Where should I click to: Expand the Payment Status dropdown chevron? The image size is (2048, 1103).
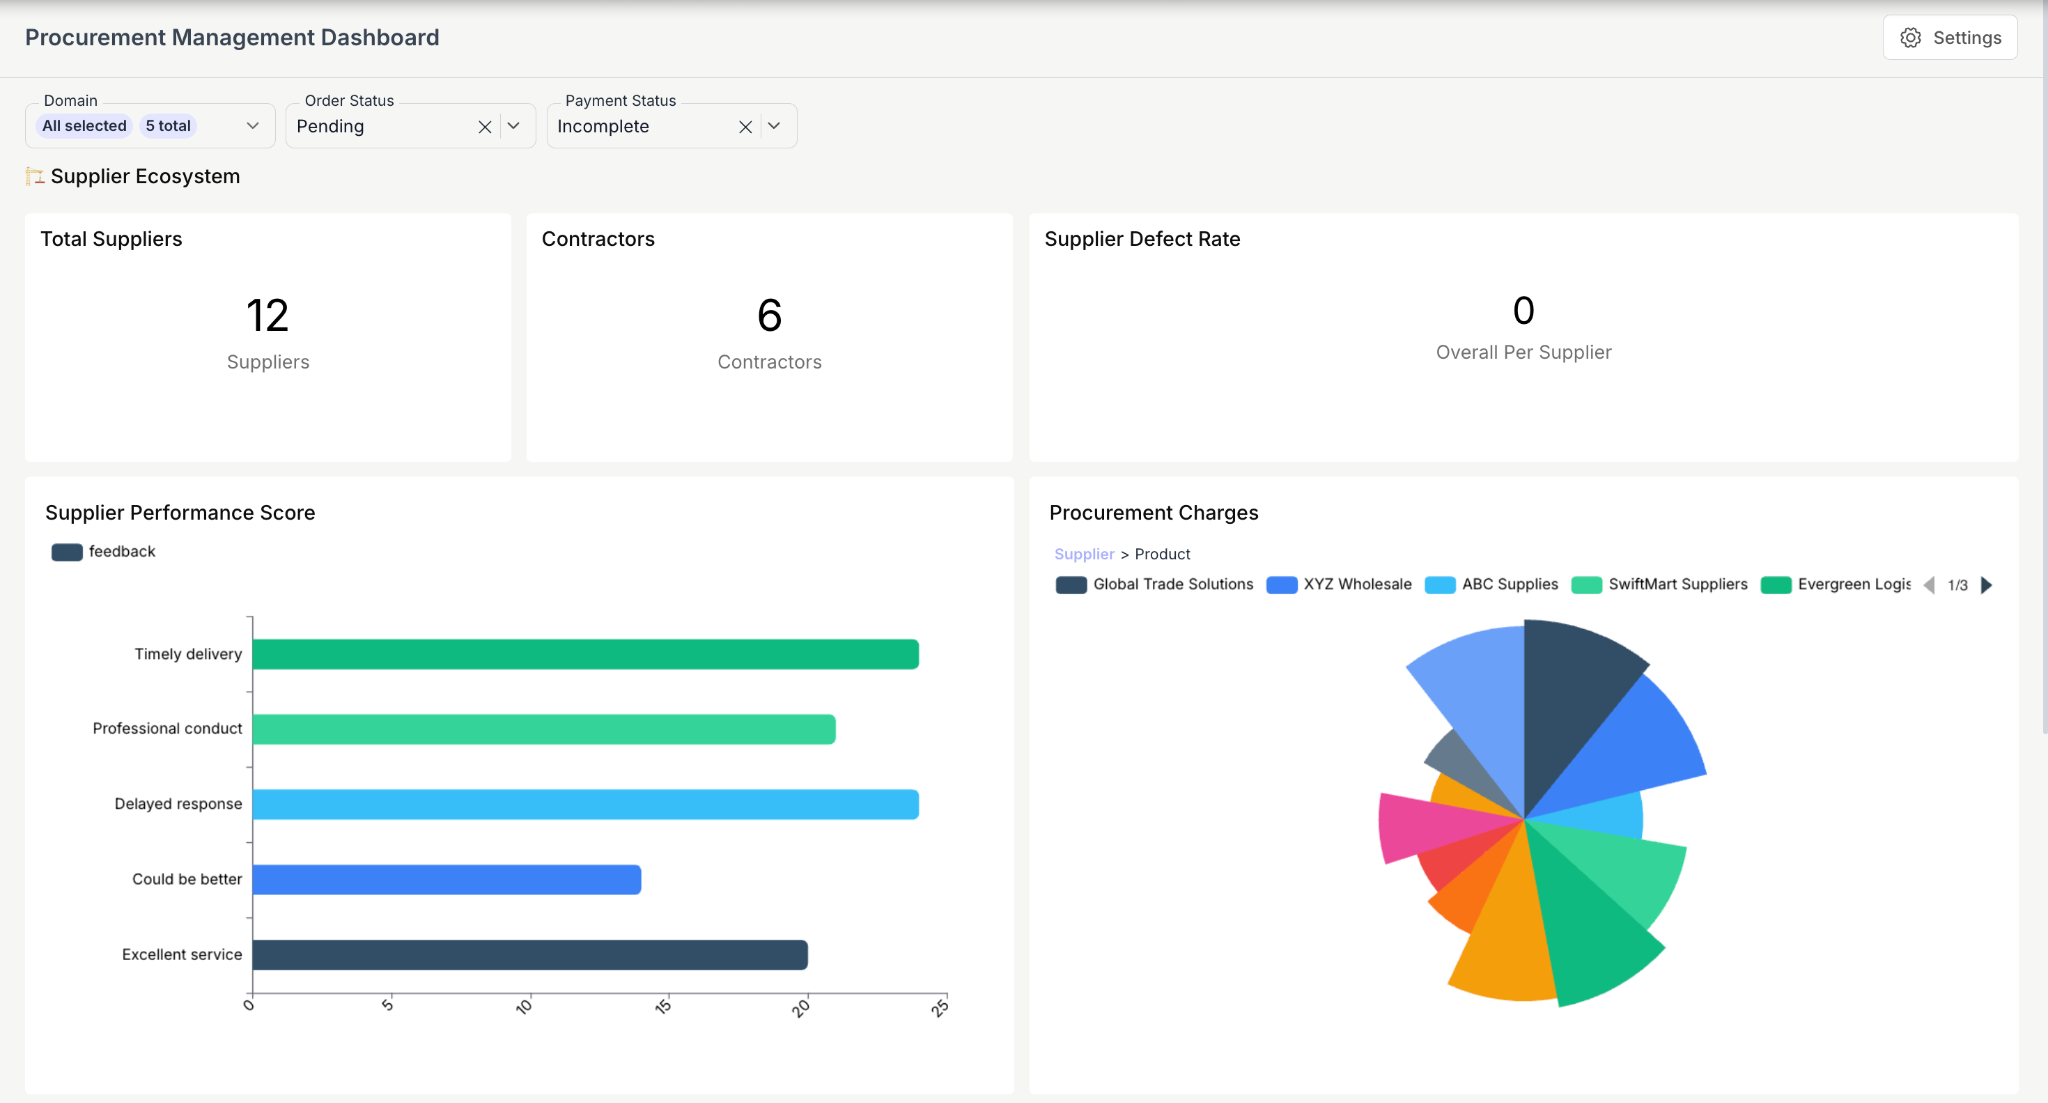pos(774,126)
